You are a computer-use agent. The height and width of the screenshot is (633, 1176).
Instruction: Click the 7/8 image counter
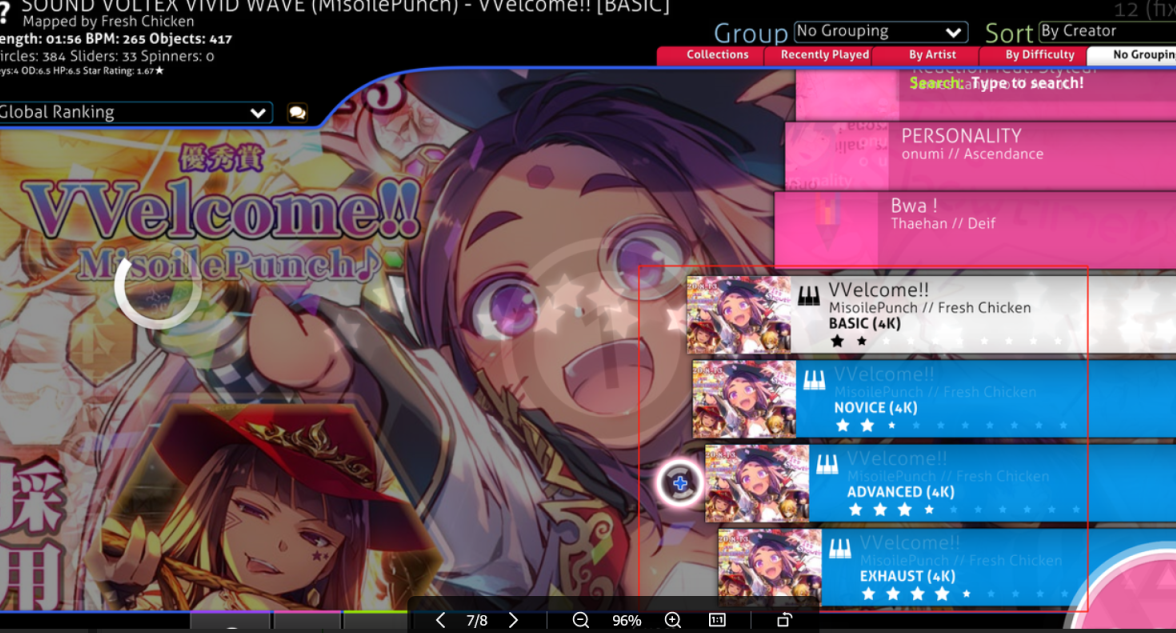(x=477, y=620)
